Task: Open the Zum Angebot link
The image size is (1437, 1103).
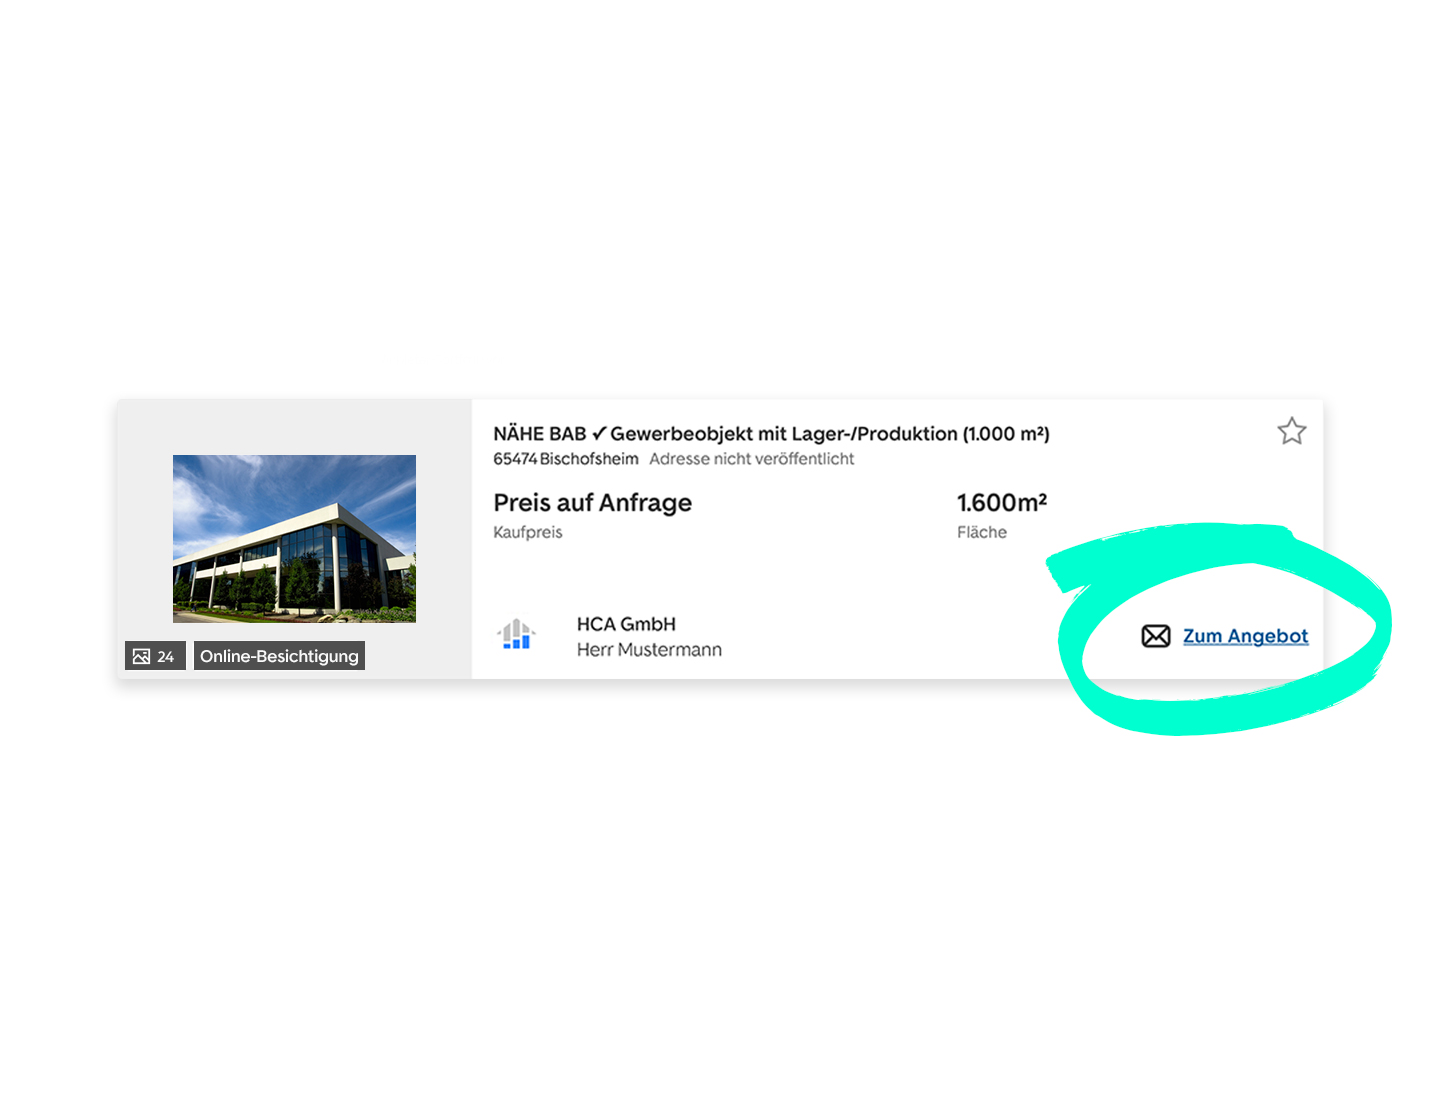Action: pyautogui.click(x=1245, y=636)
